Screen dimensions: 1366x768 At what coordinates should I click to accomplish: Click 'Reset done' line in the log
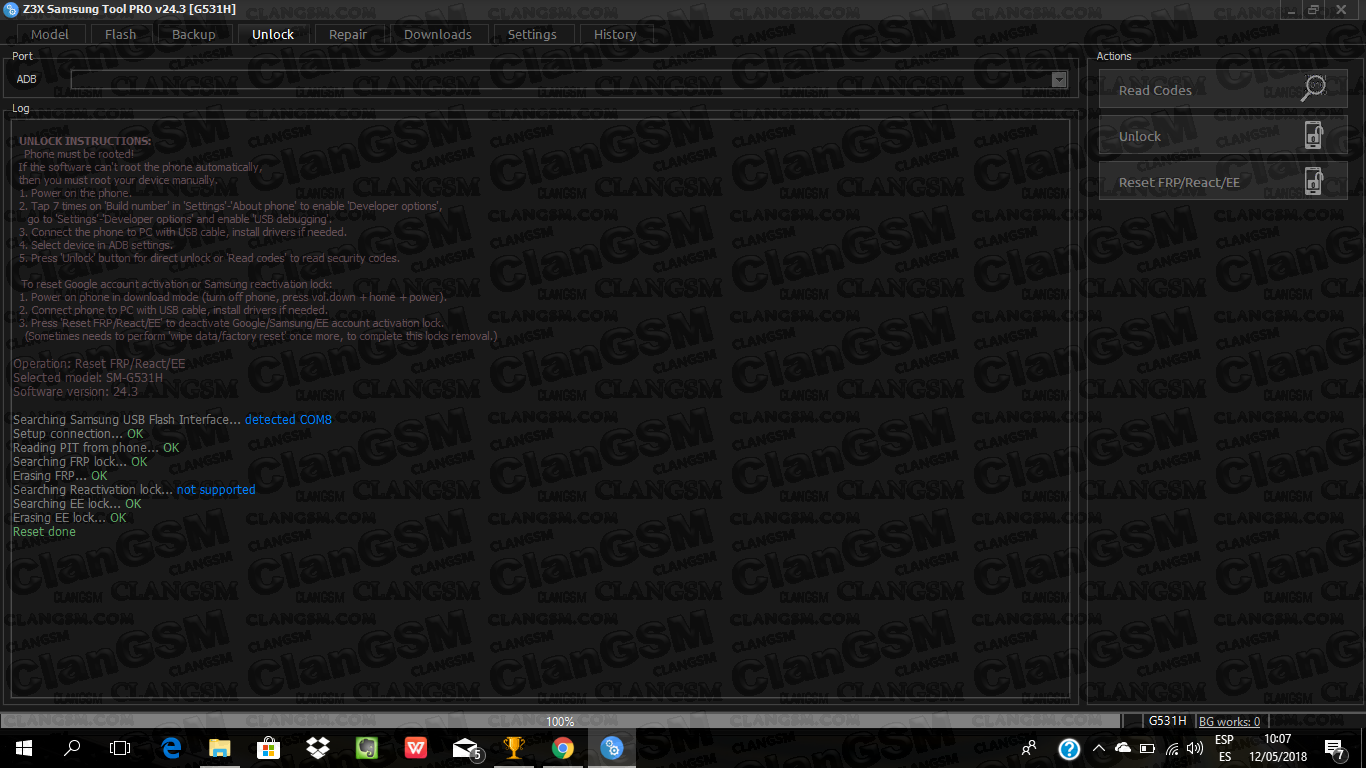pyautogui.click(x=44, y=532)
